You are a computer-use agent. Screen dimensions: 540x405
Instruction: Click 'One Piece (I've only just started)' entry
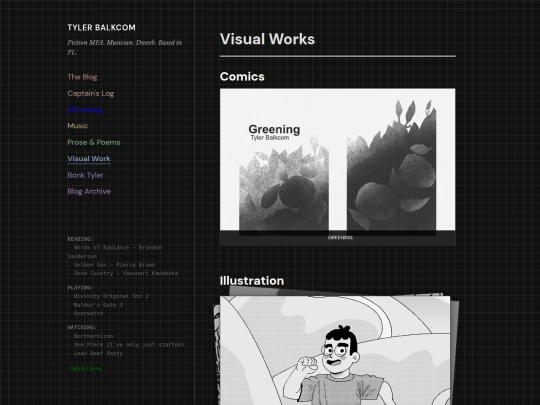click(126, 345)
